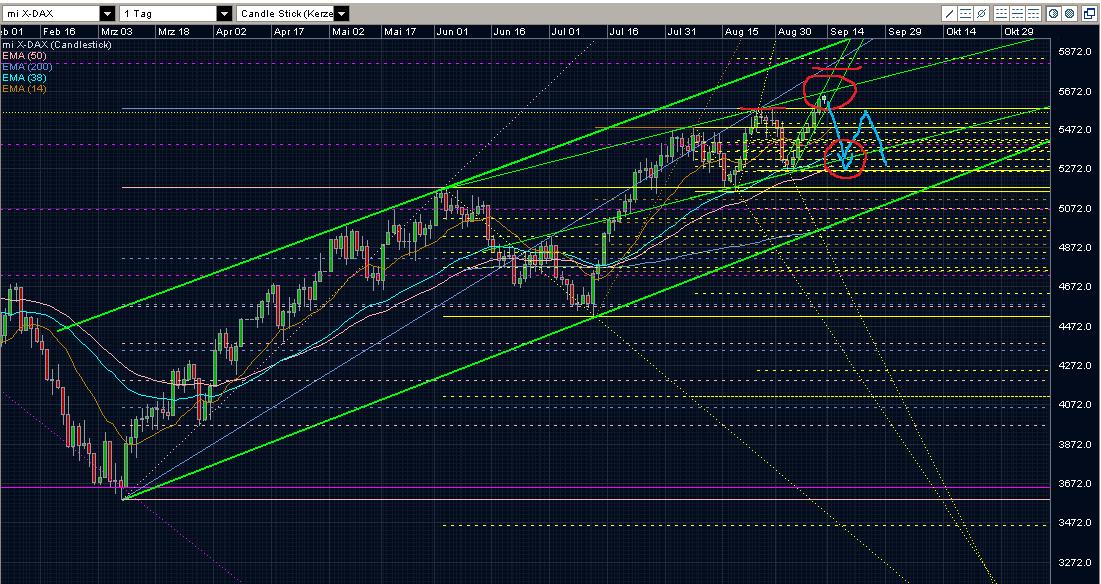Choose line style with solid line in middle

(x=1017, y=13)
